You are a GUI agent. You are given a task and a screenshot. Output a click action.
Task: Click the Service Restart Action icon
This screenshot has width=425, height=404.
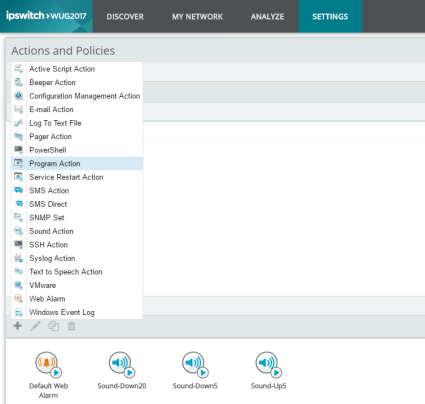tap(19, 177)
